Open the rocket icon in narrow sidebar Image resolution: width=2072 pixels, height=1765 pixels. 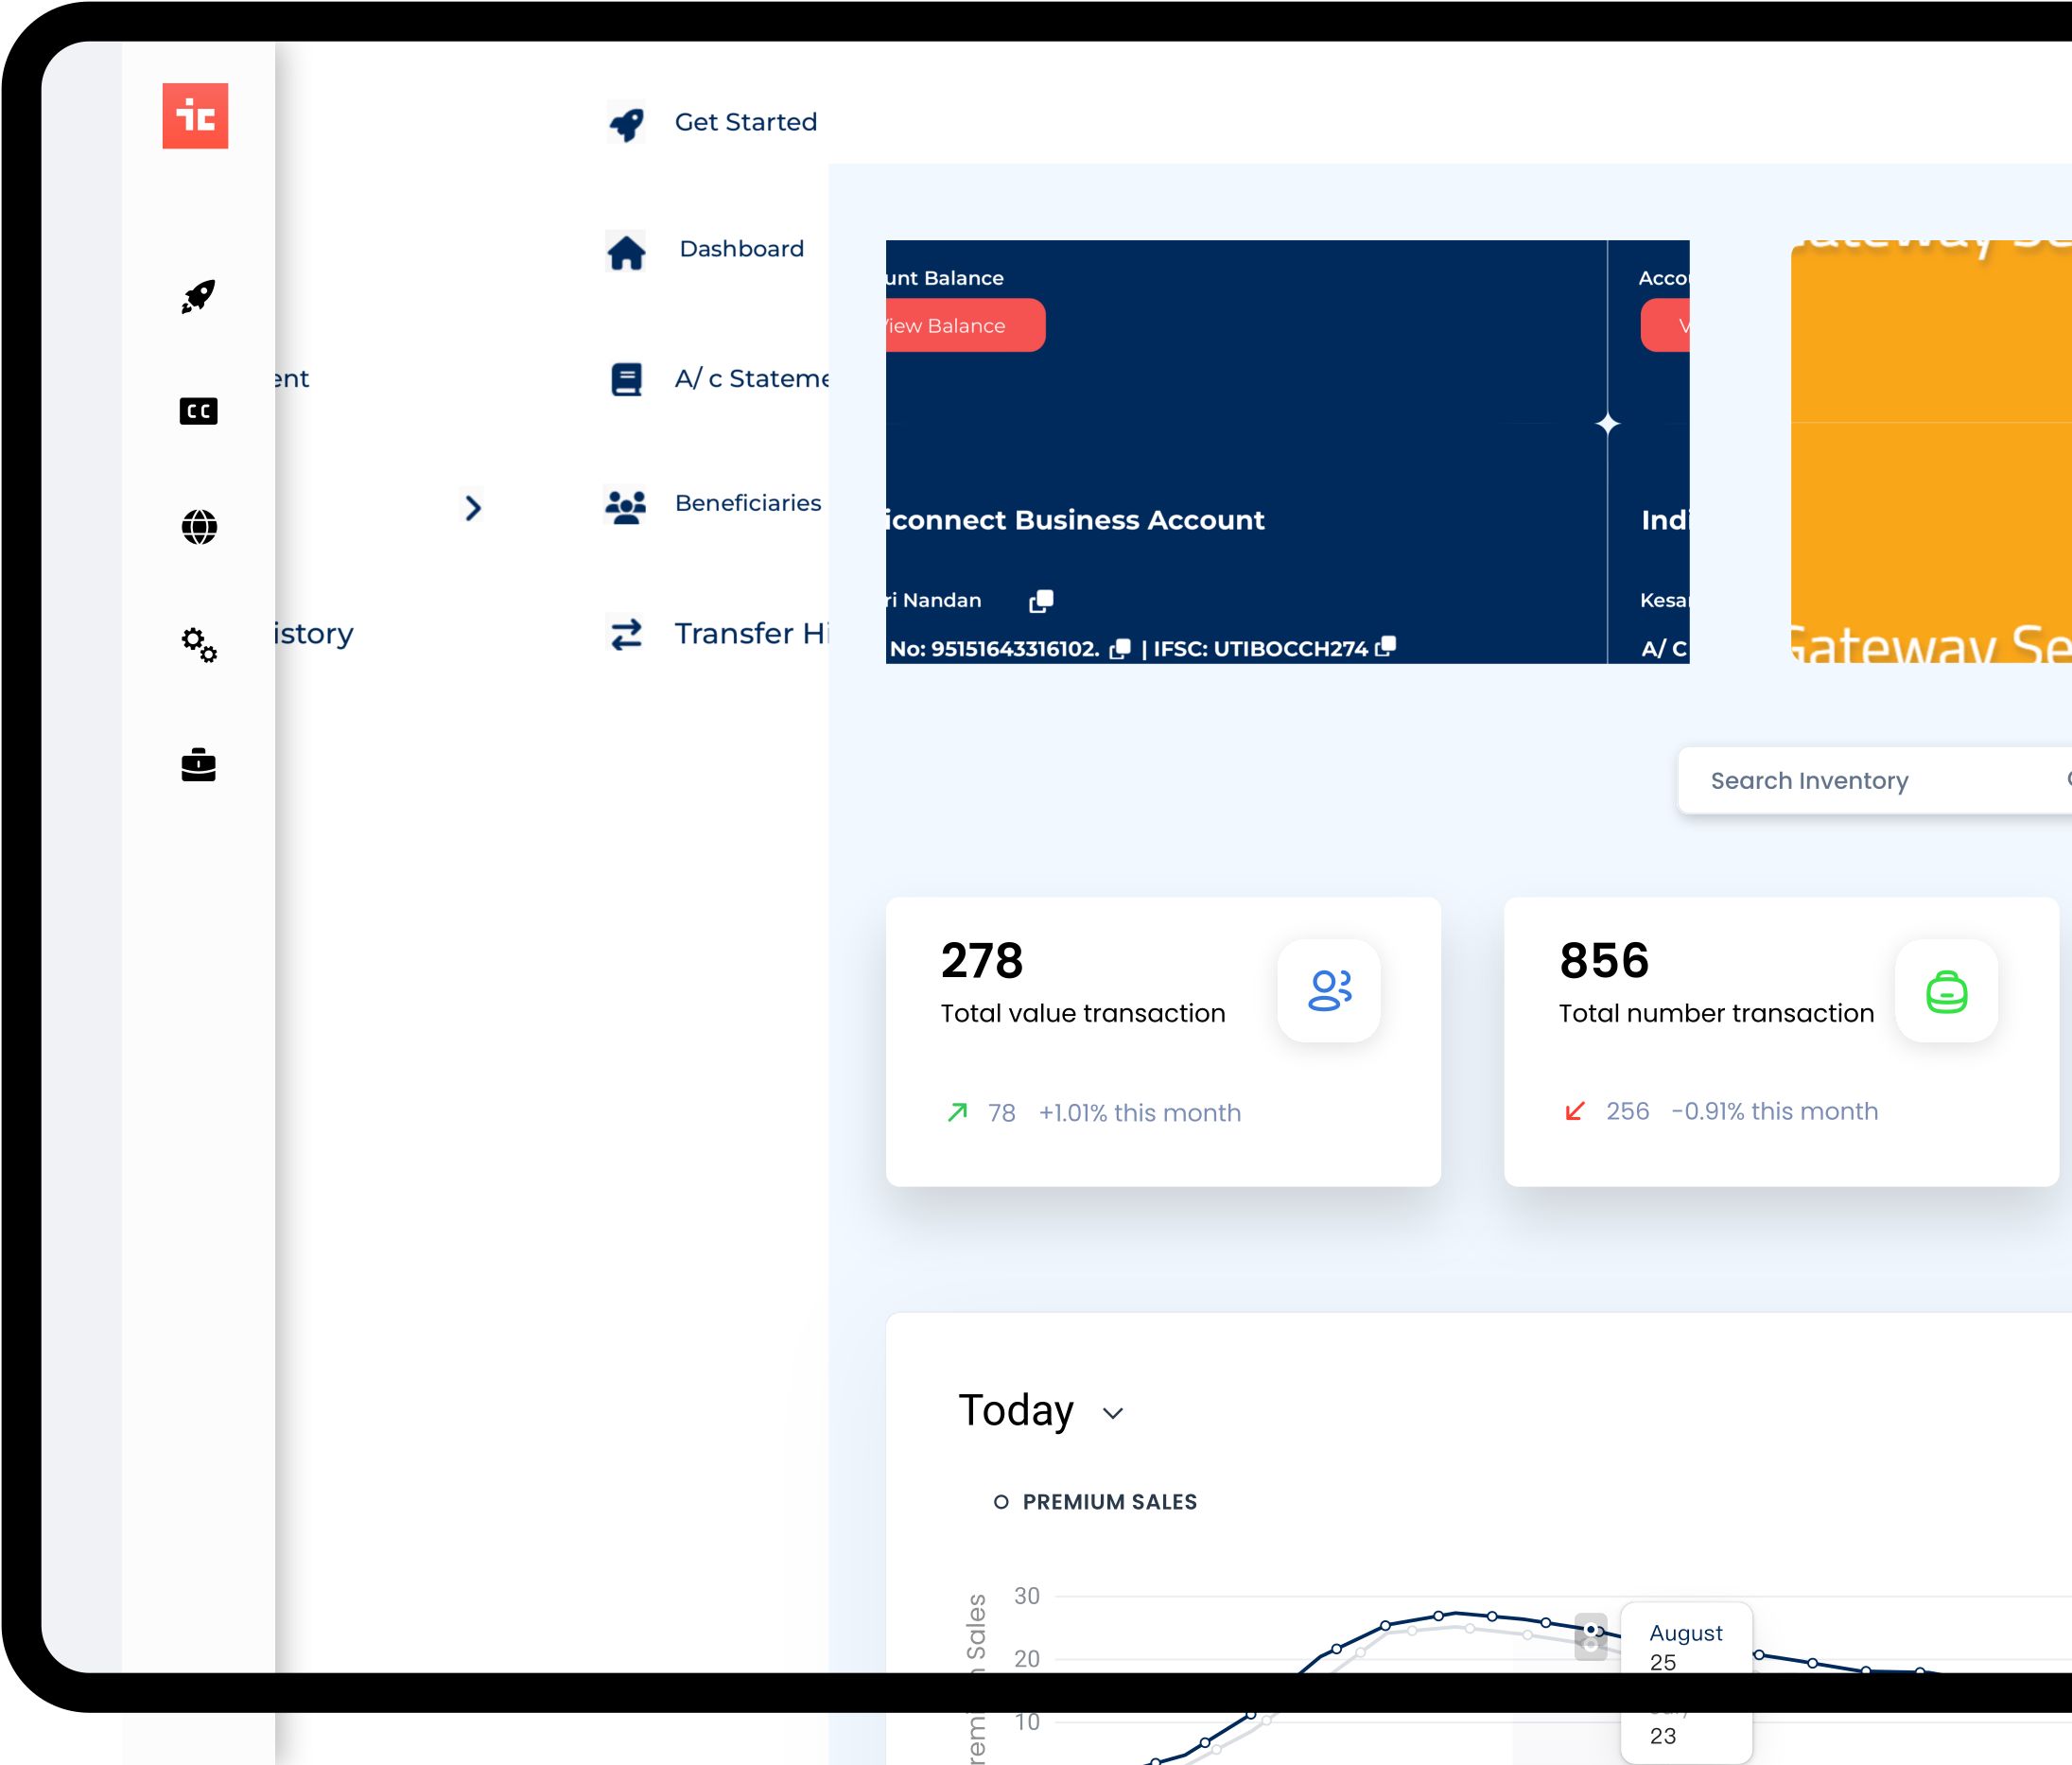click(198, 296)
